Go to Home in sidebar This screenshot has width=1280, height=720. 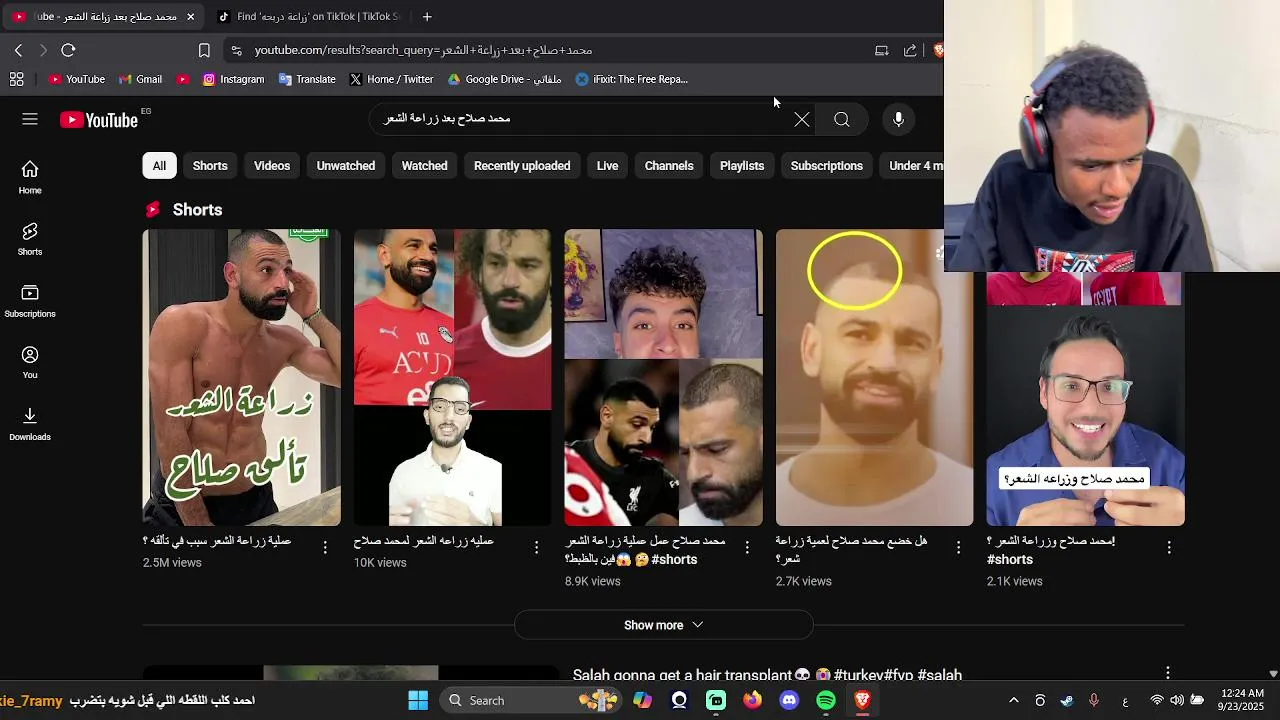click(30, 177)
